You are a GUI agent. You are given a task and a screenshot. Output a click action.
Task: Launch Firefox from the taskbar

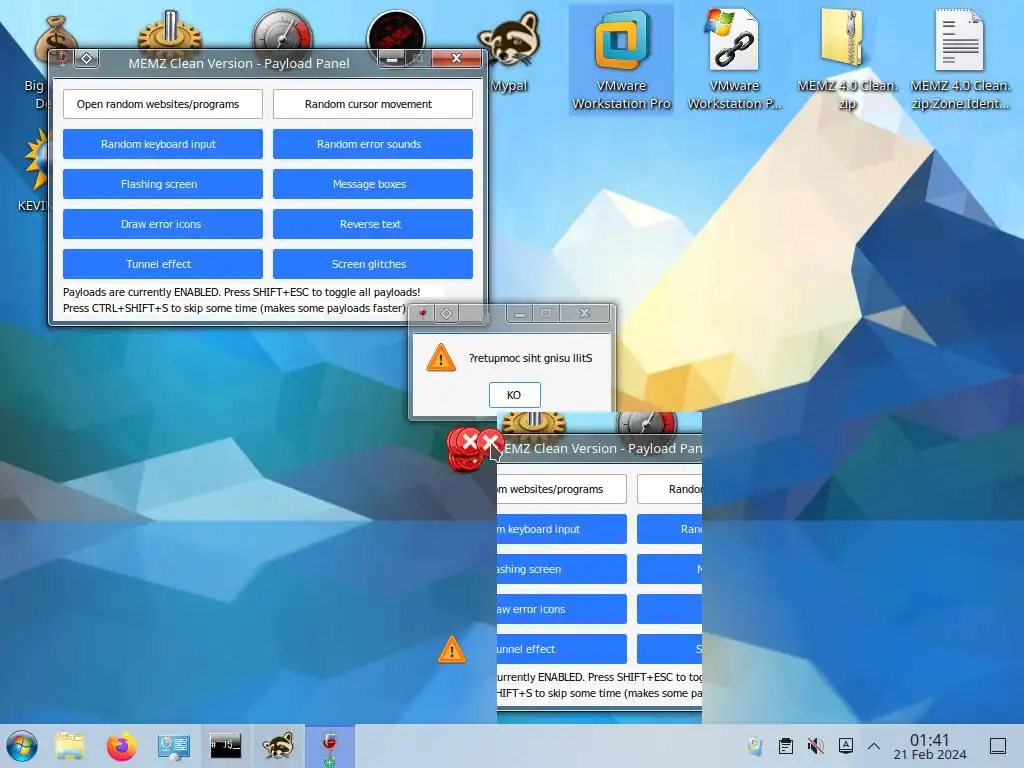click(x=121, y=746)
